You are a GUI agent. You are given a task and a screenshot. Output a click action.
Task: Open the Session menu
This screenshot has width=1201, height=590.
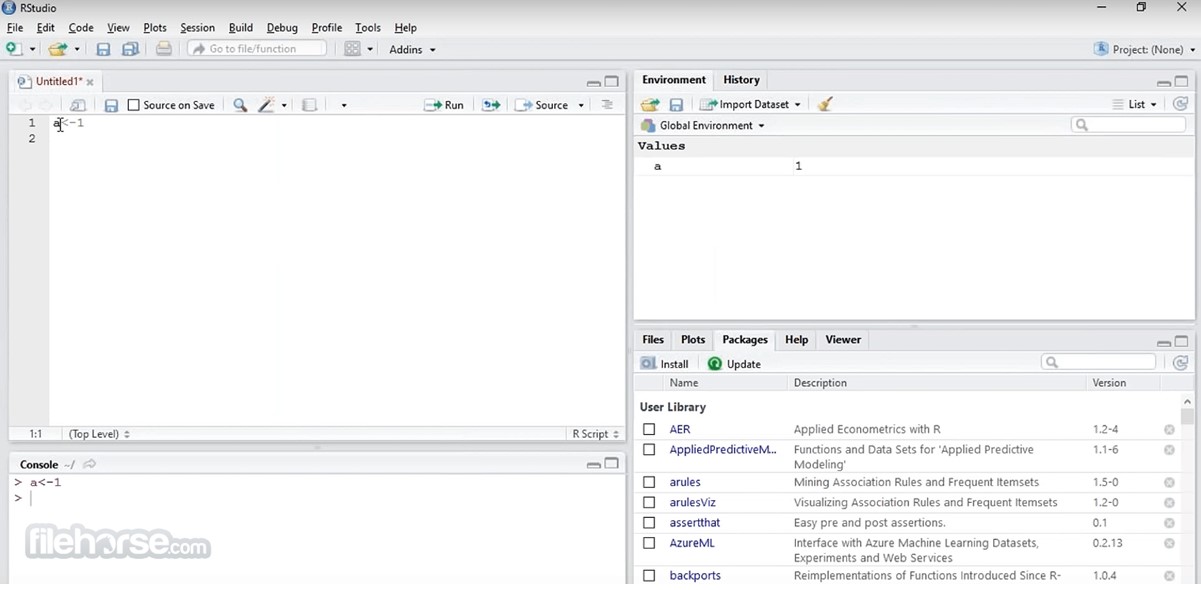tap(197, 28)
